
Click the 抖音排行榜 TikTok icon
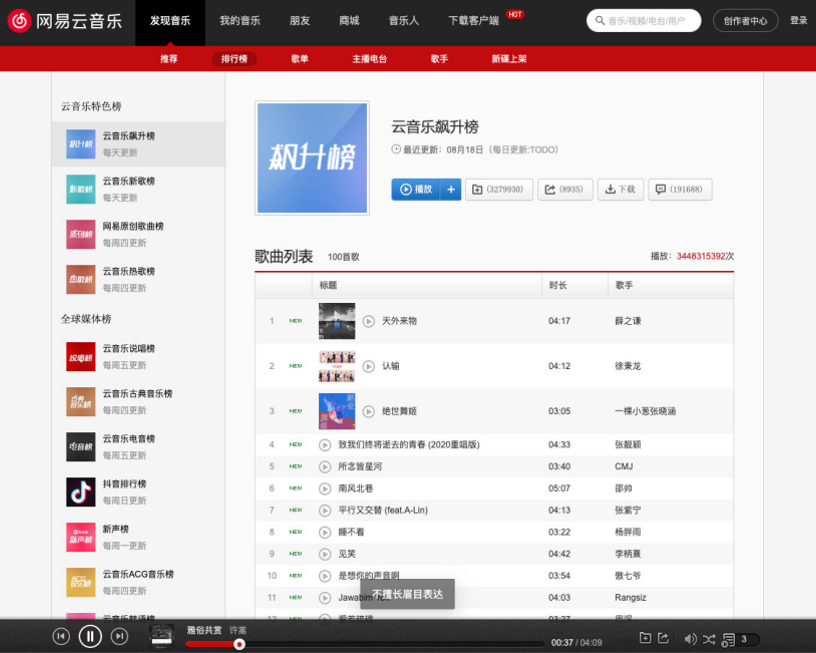pyautogui.click(x=81, y=492)
